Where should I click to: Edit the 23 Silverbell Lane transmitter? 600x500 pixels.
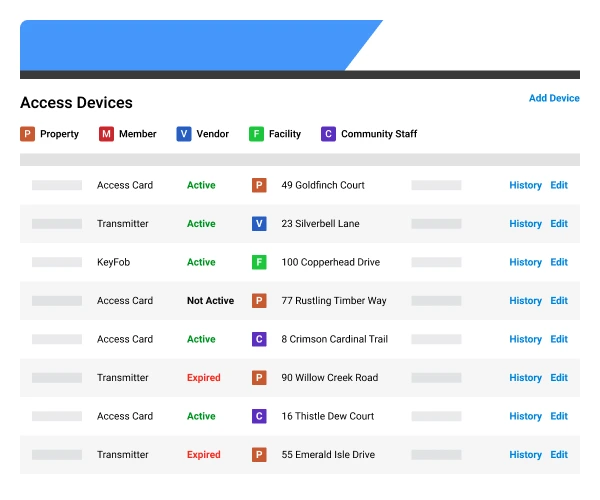coord(559,224)
